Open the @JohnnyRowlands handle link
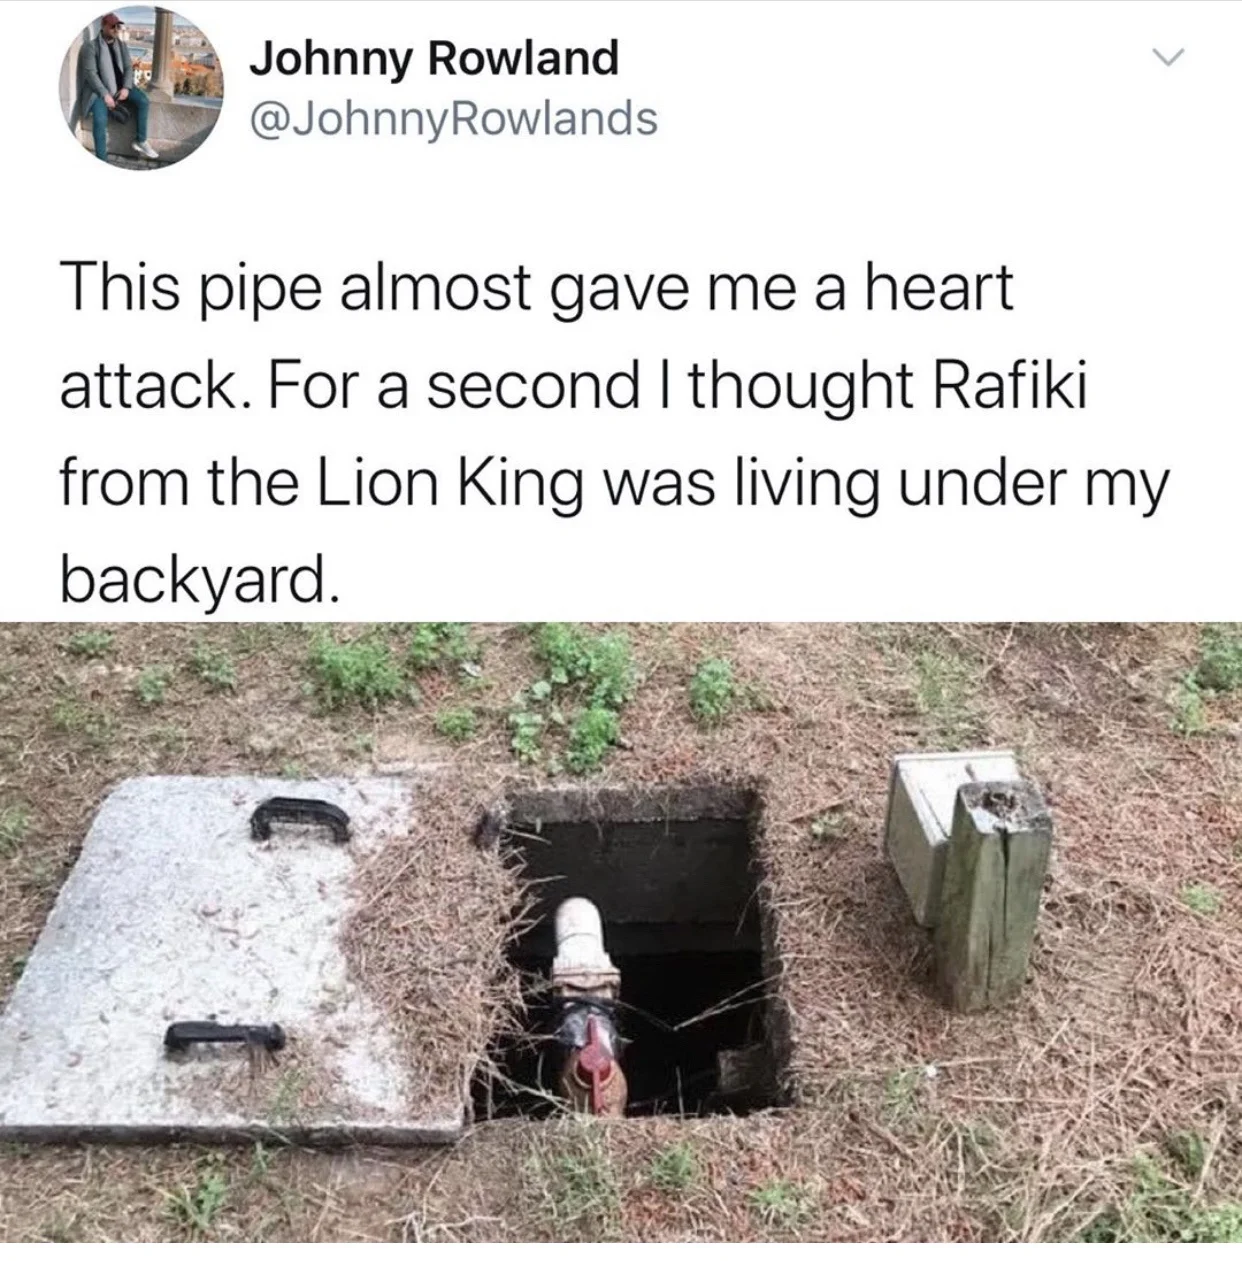Image resolution: width=1242 pixels, height=1261 pixels. 452,119
